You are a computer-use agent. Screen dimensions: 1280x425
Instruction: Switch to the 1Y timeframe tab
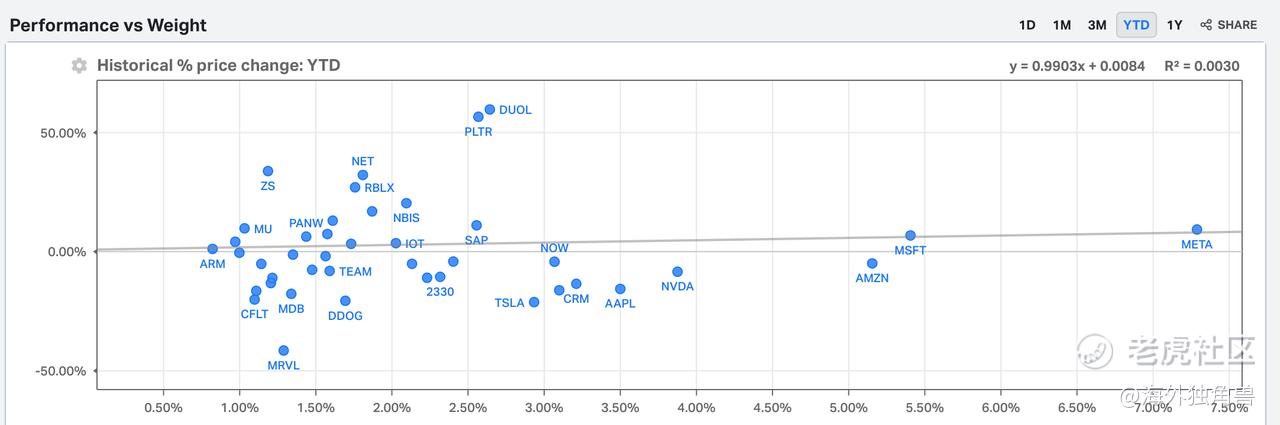point(1175,25)
